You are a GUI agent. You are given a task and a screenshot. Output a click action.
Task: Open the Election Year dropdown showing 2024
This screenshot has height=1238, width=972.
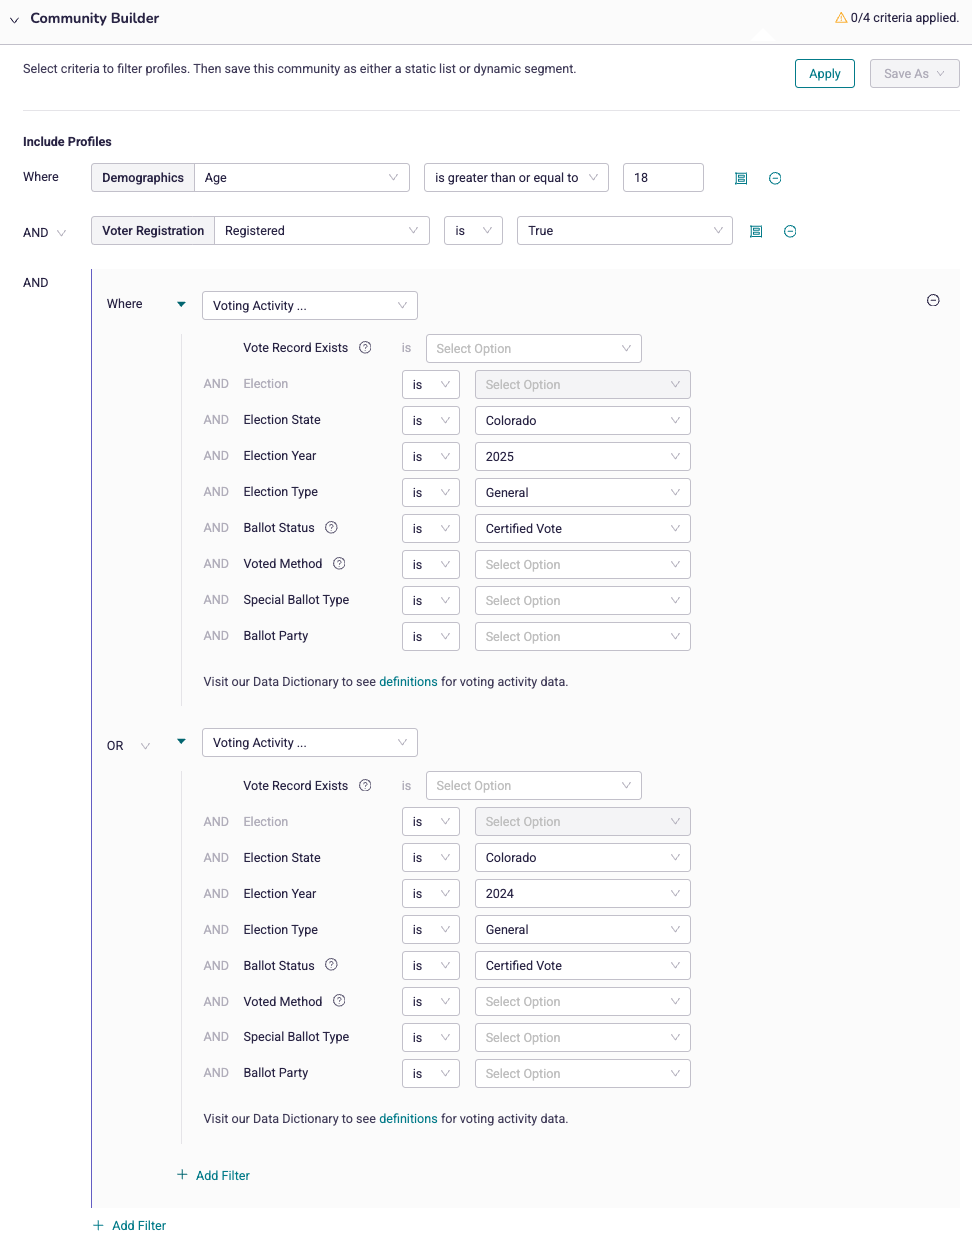point(583,894)
